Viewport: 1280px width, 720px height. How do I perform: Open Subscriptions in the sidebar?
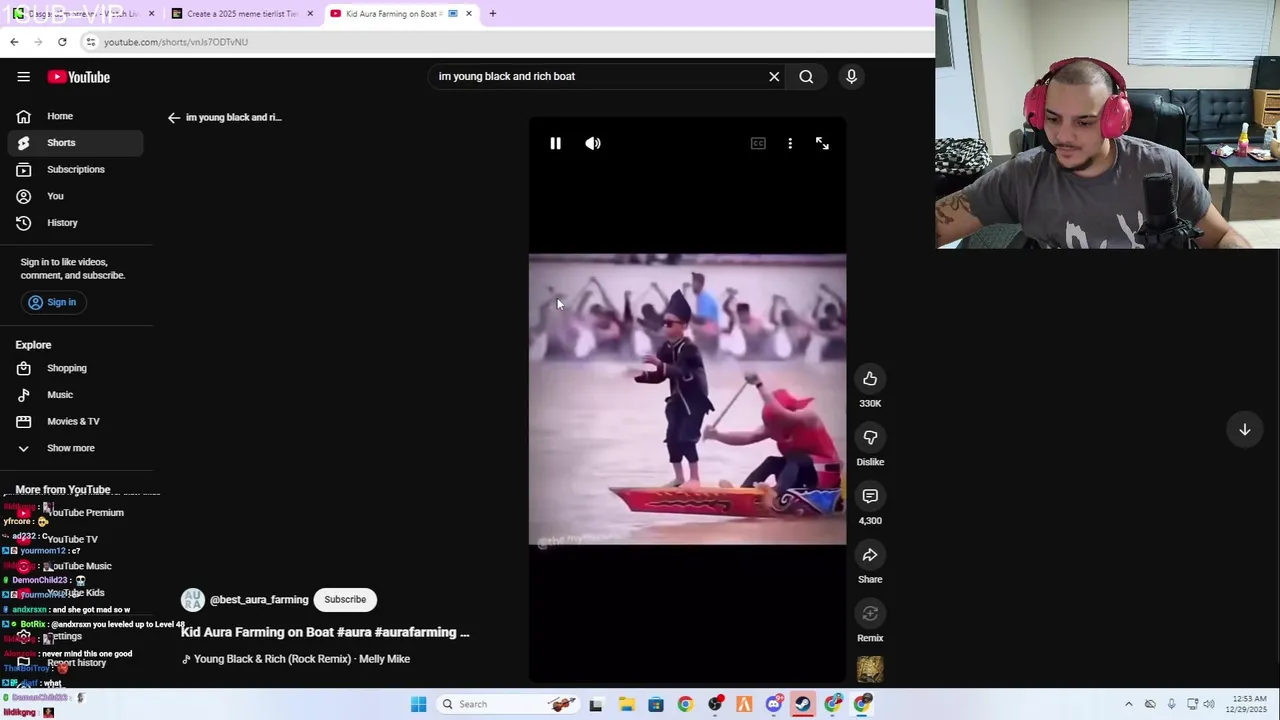75,169
